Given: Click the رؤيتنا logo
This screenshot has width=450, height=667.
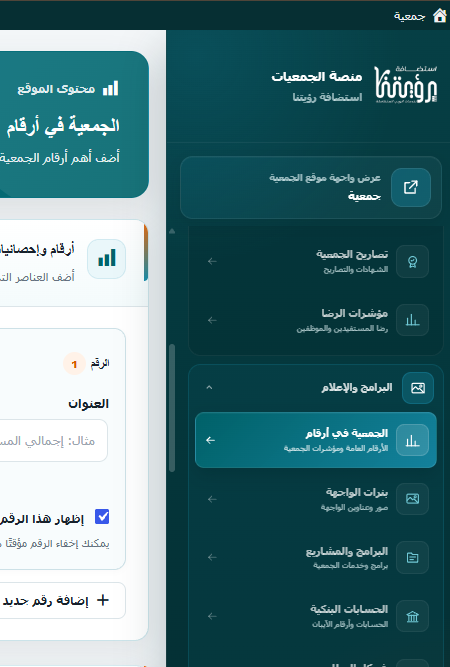Looking at the screenshot, I should [x=406, y=85].
